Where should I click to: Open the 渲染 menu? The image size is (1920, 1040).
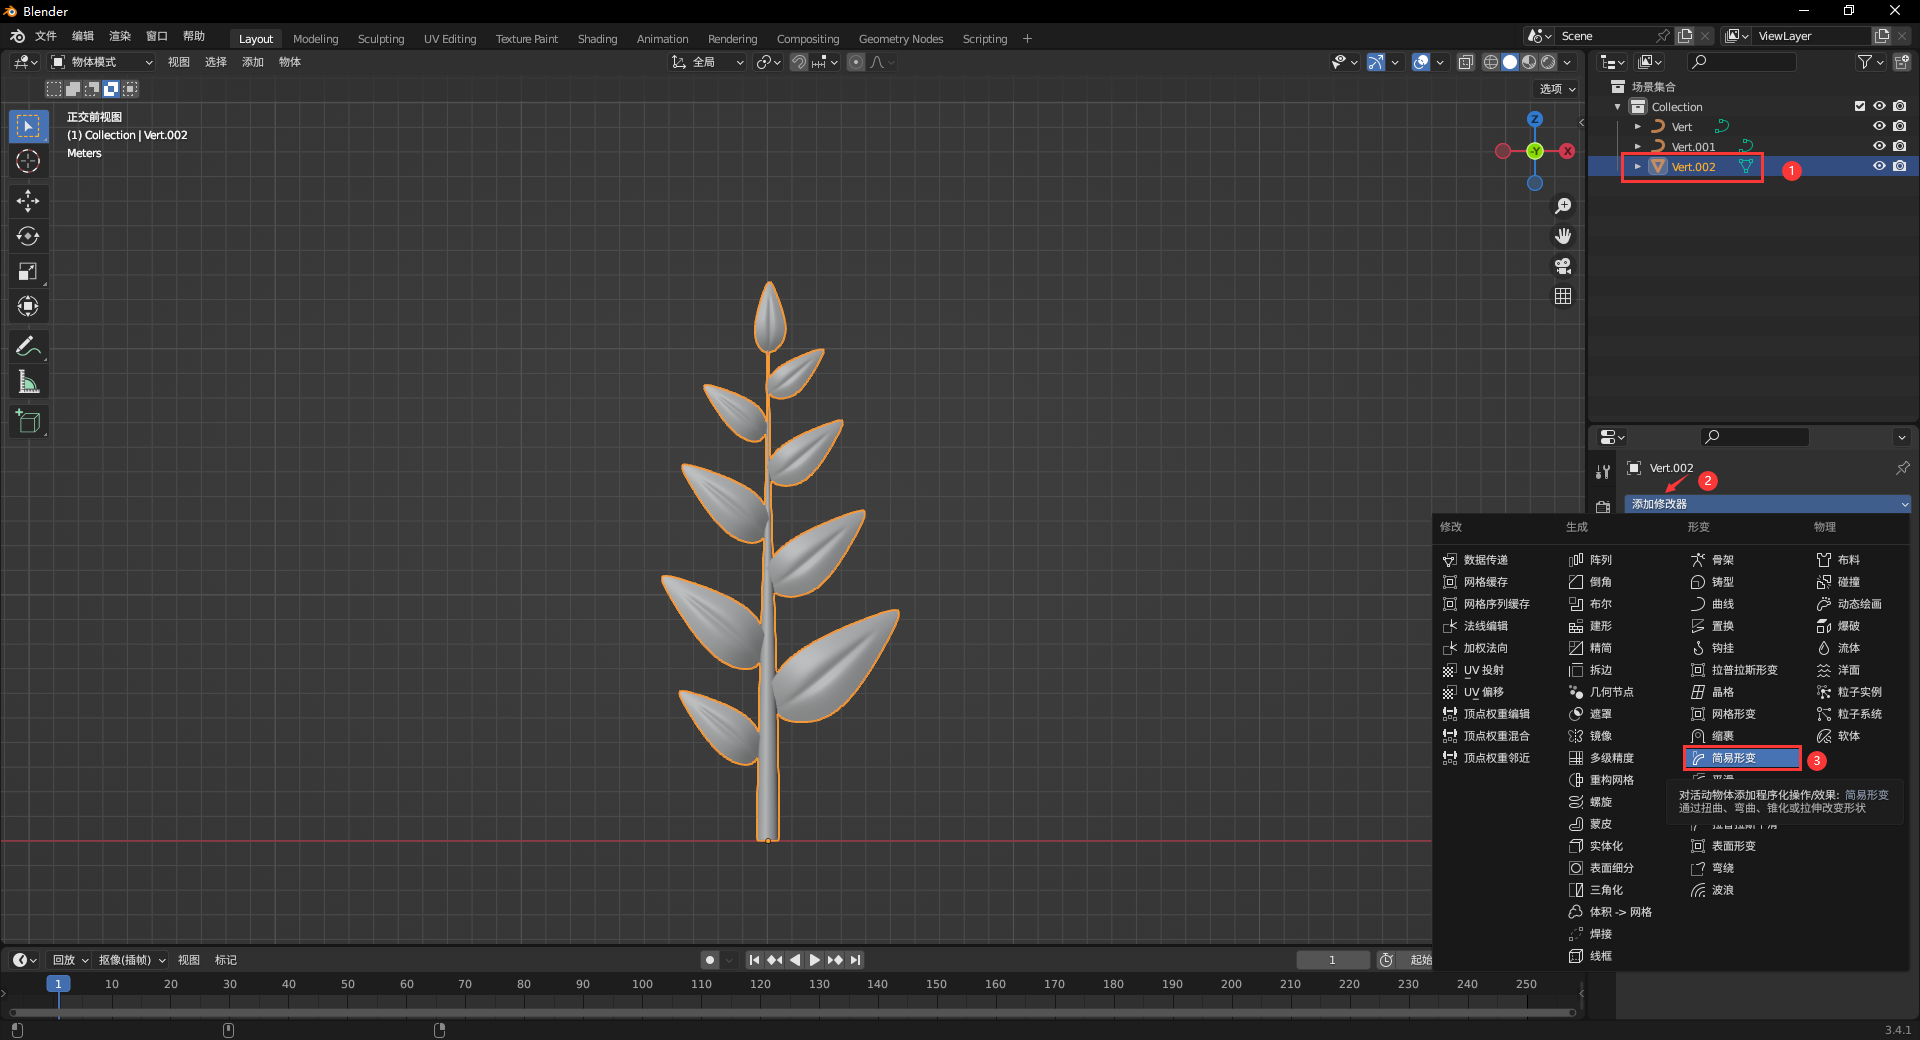click(x=120, y=36)
